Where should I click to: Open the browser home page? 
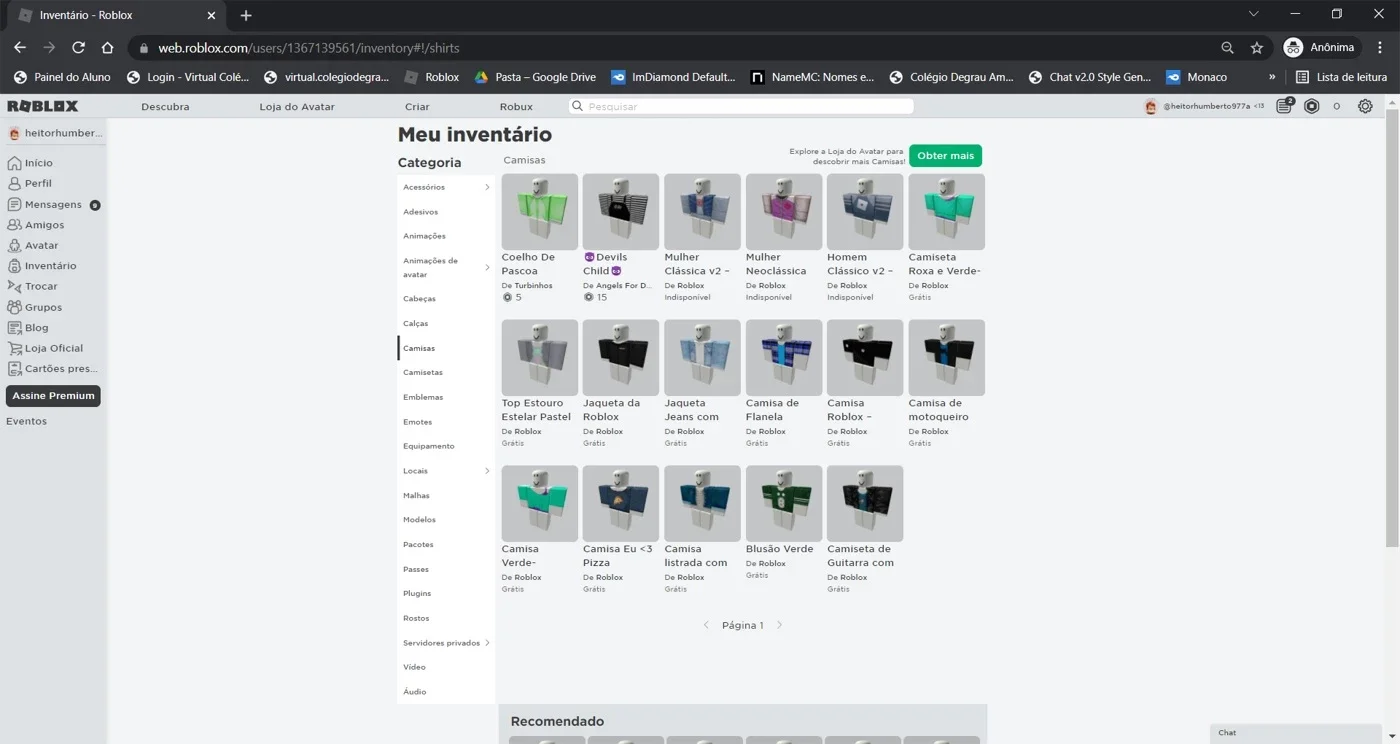tap(107, 47)
